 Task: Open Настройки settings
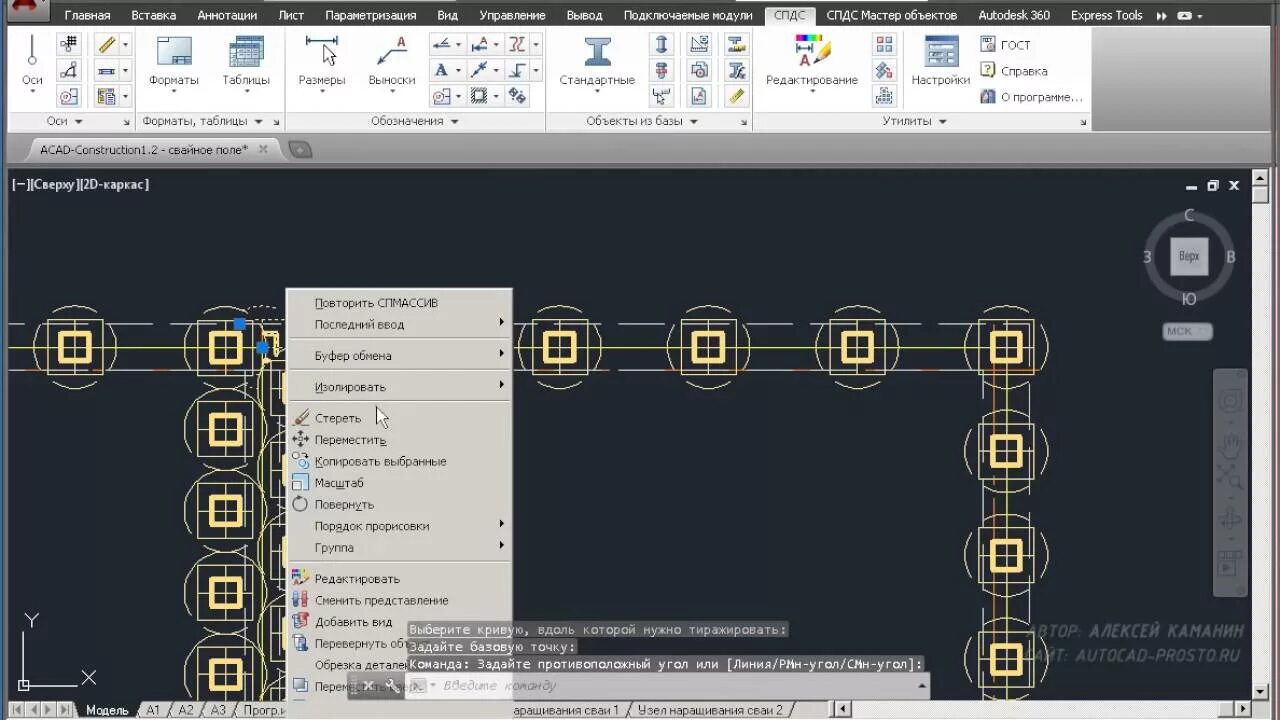(940, 62)
